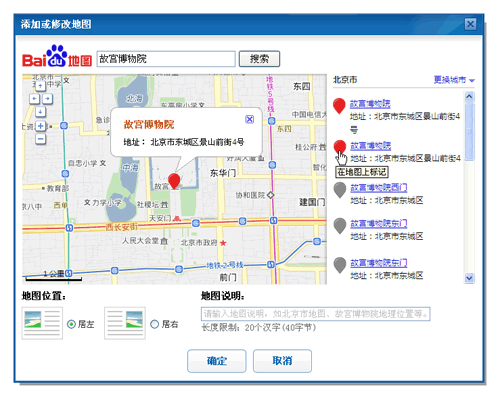Cancel with the 取消 button
Image resolution: width=500 pixels, height=399 pixels.
[x=282, y=361]
